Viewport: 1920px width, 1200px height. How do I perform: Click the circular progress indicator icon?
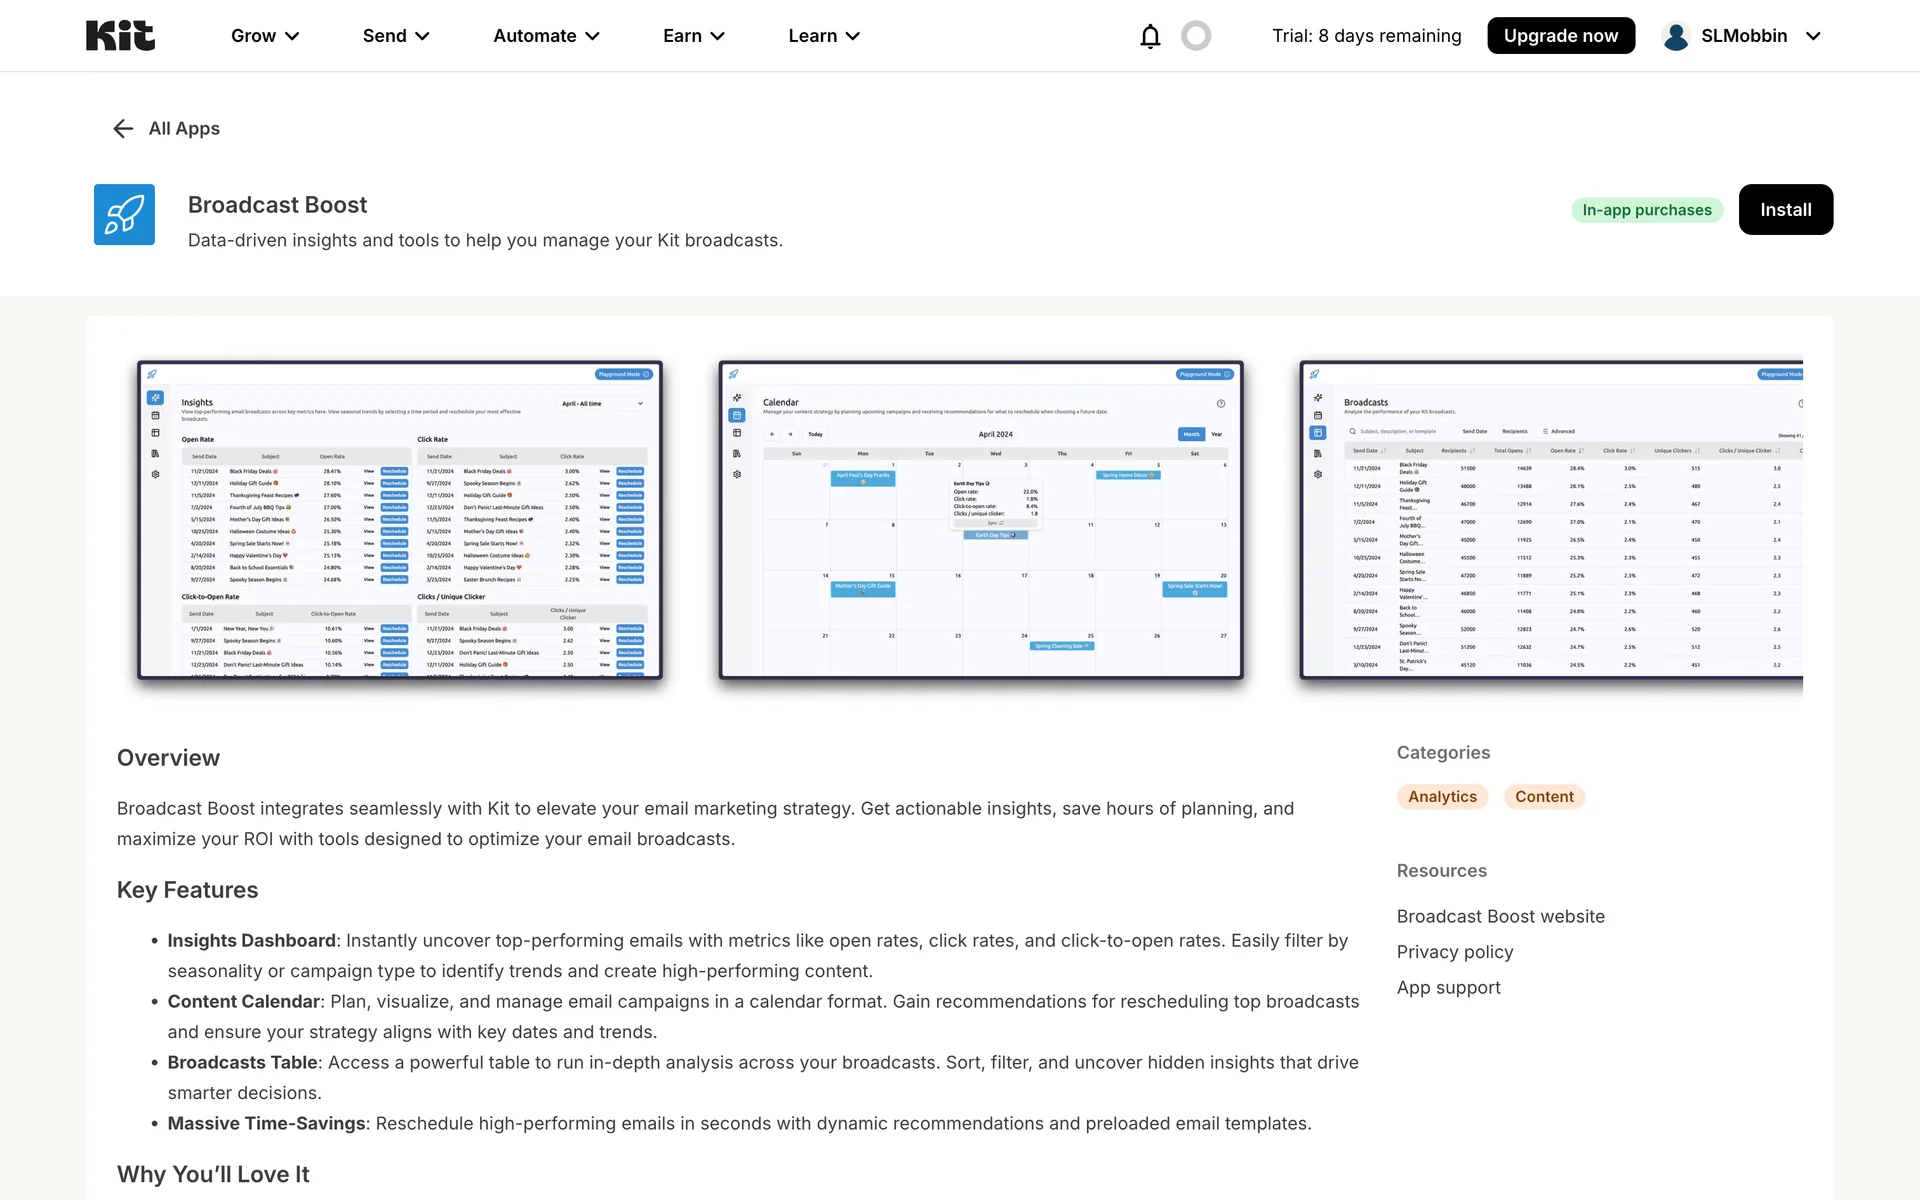pos(1196,36)
